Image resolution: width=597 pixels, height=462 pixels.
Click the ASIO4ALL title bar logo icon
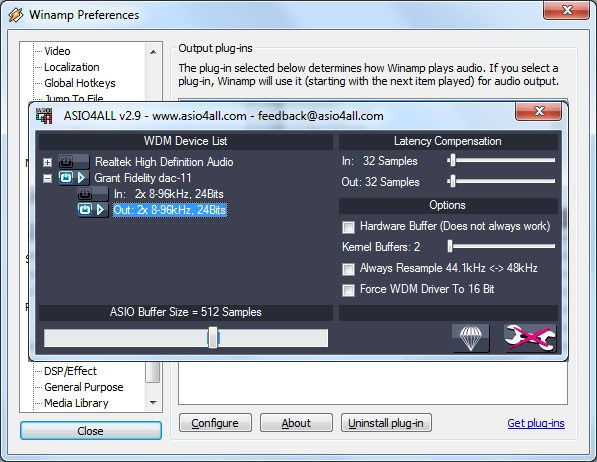click(44, 116)
